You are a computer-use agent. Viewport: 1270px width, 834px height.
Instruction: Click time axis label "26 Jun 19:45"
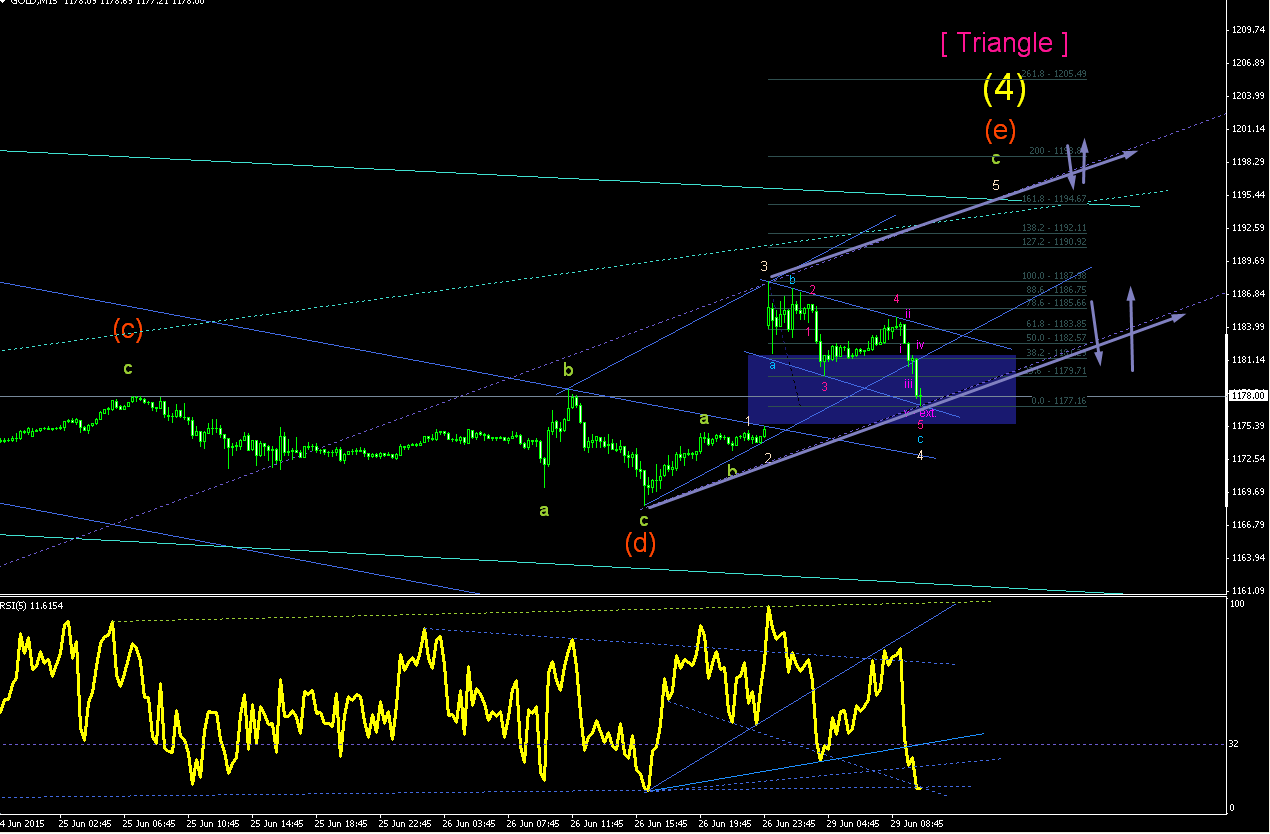tap(725, 825)
